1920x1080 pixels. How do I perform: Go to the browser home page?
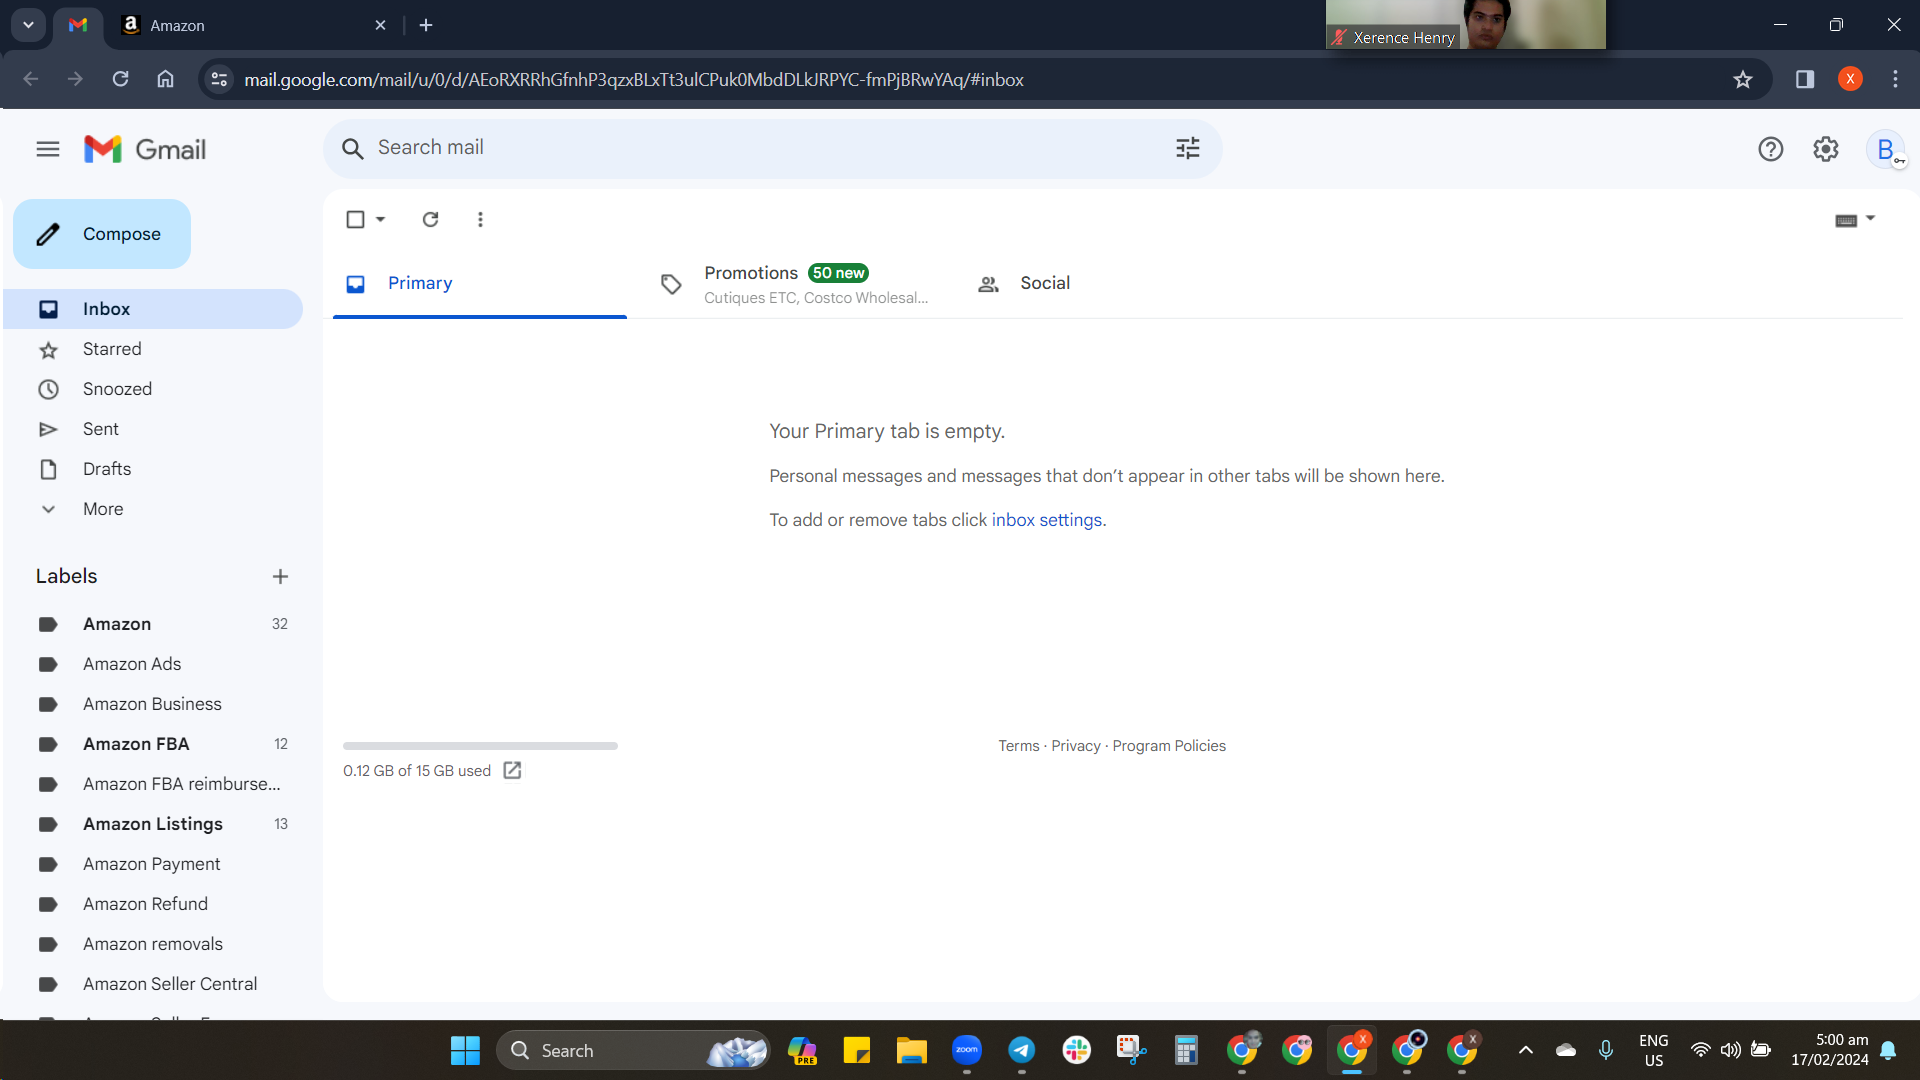[166, 79]
